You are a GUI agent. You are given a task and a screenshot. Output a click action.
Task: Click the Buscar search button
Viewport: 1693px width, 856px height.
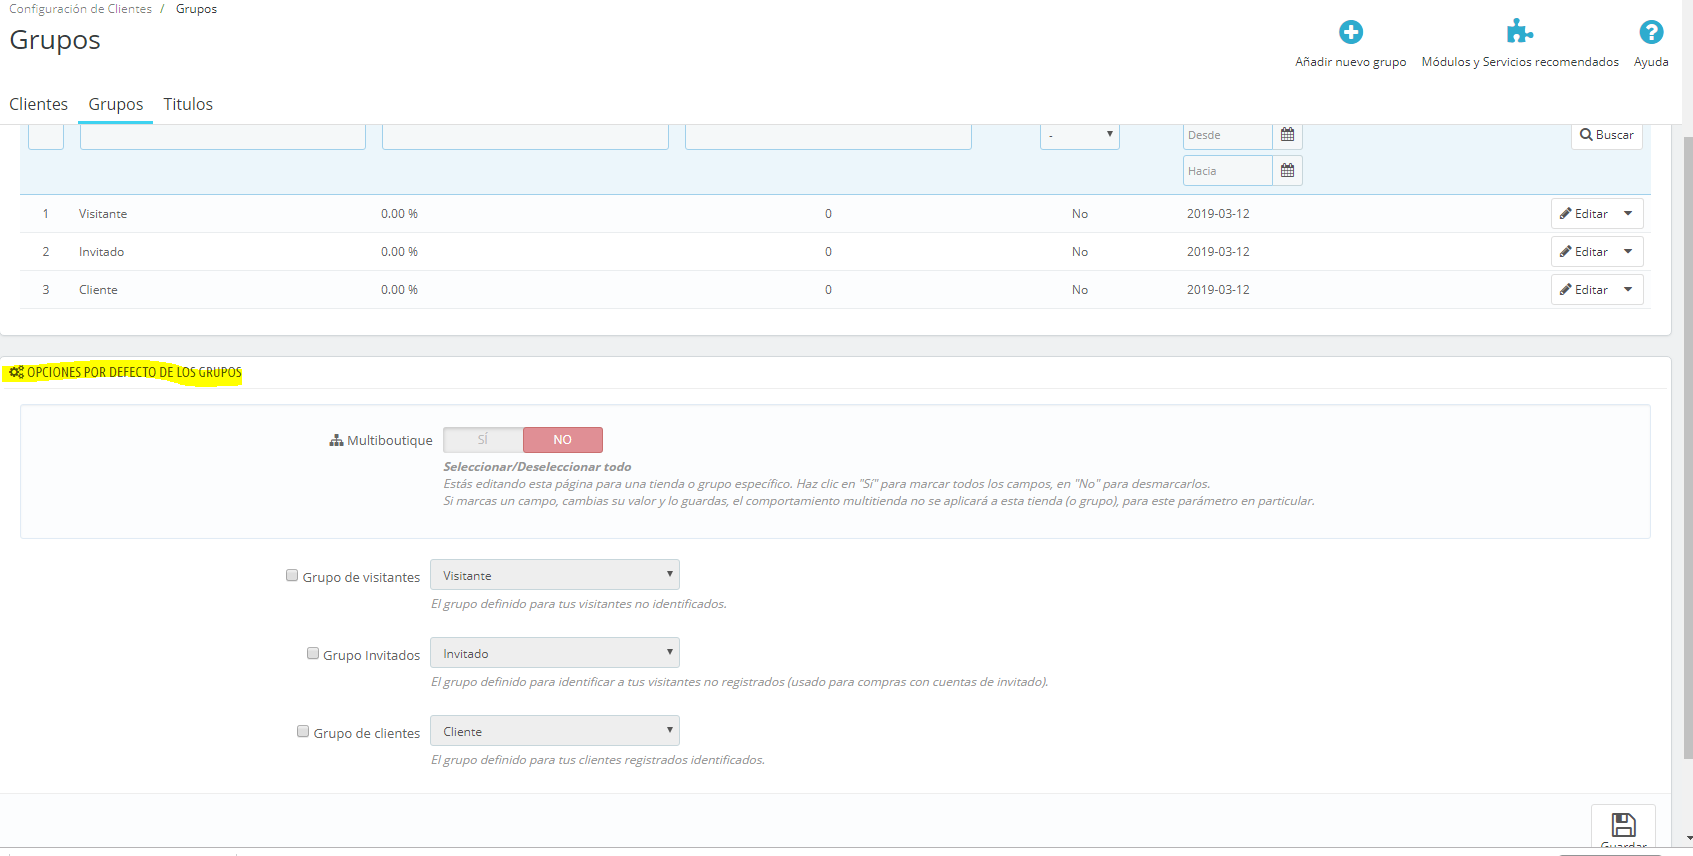tap(1607, 135)
